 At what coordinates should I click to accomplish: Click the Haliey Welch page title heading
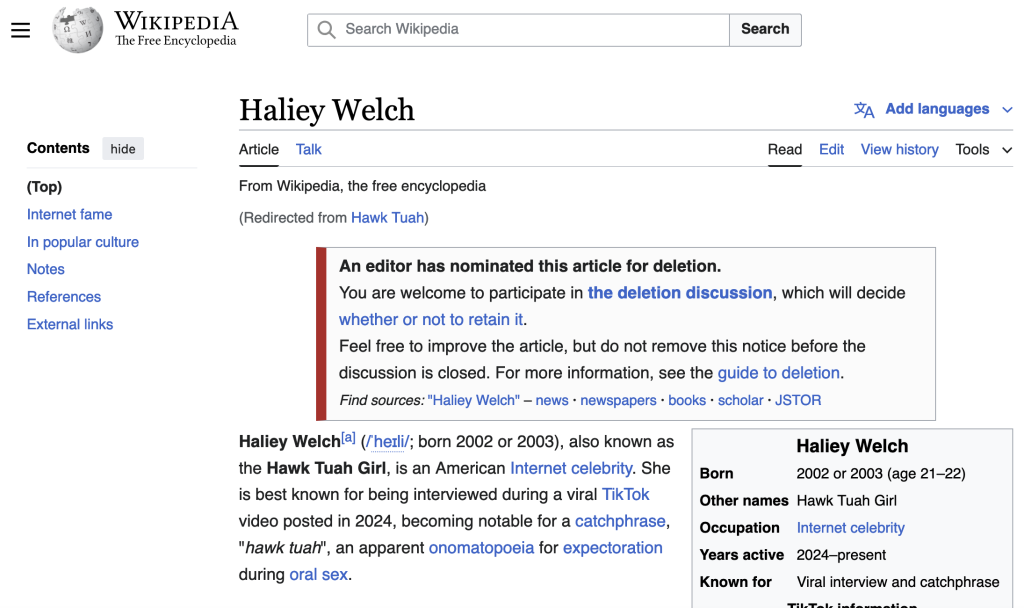click(327, 110)
